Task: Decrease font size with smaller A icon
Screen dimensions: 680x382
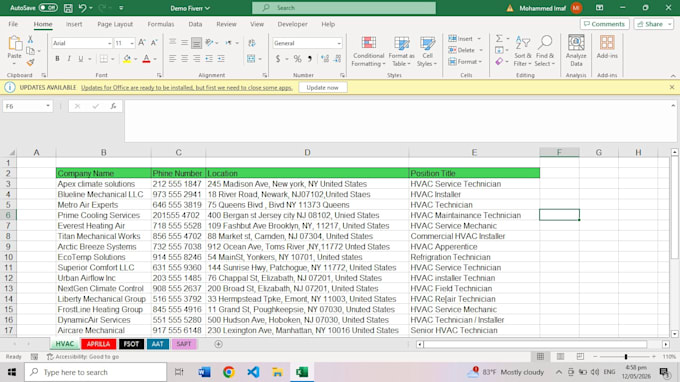Action: coord(154,43)
